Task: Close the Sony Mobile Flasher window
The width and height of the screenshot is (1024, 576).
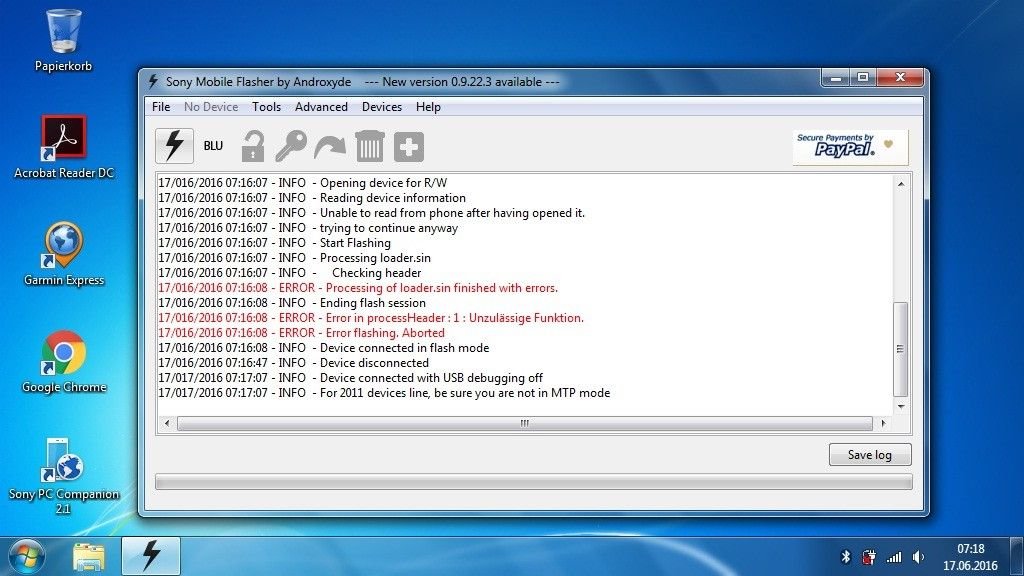Action: pos(901,78)
